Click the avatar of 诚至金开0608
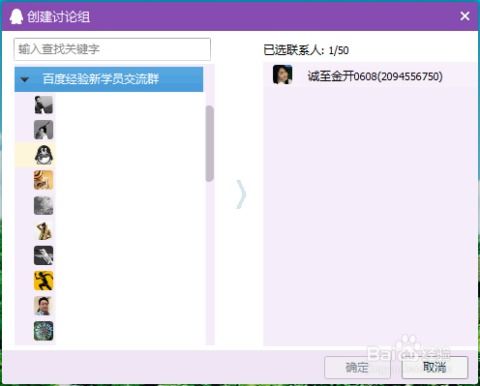The height and width of the screenshot is (386, 480). (x=283, y=74)
